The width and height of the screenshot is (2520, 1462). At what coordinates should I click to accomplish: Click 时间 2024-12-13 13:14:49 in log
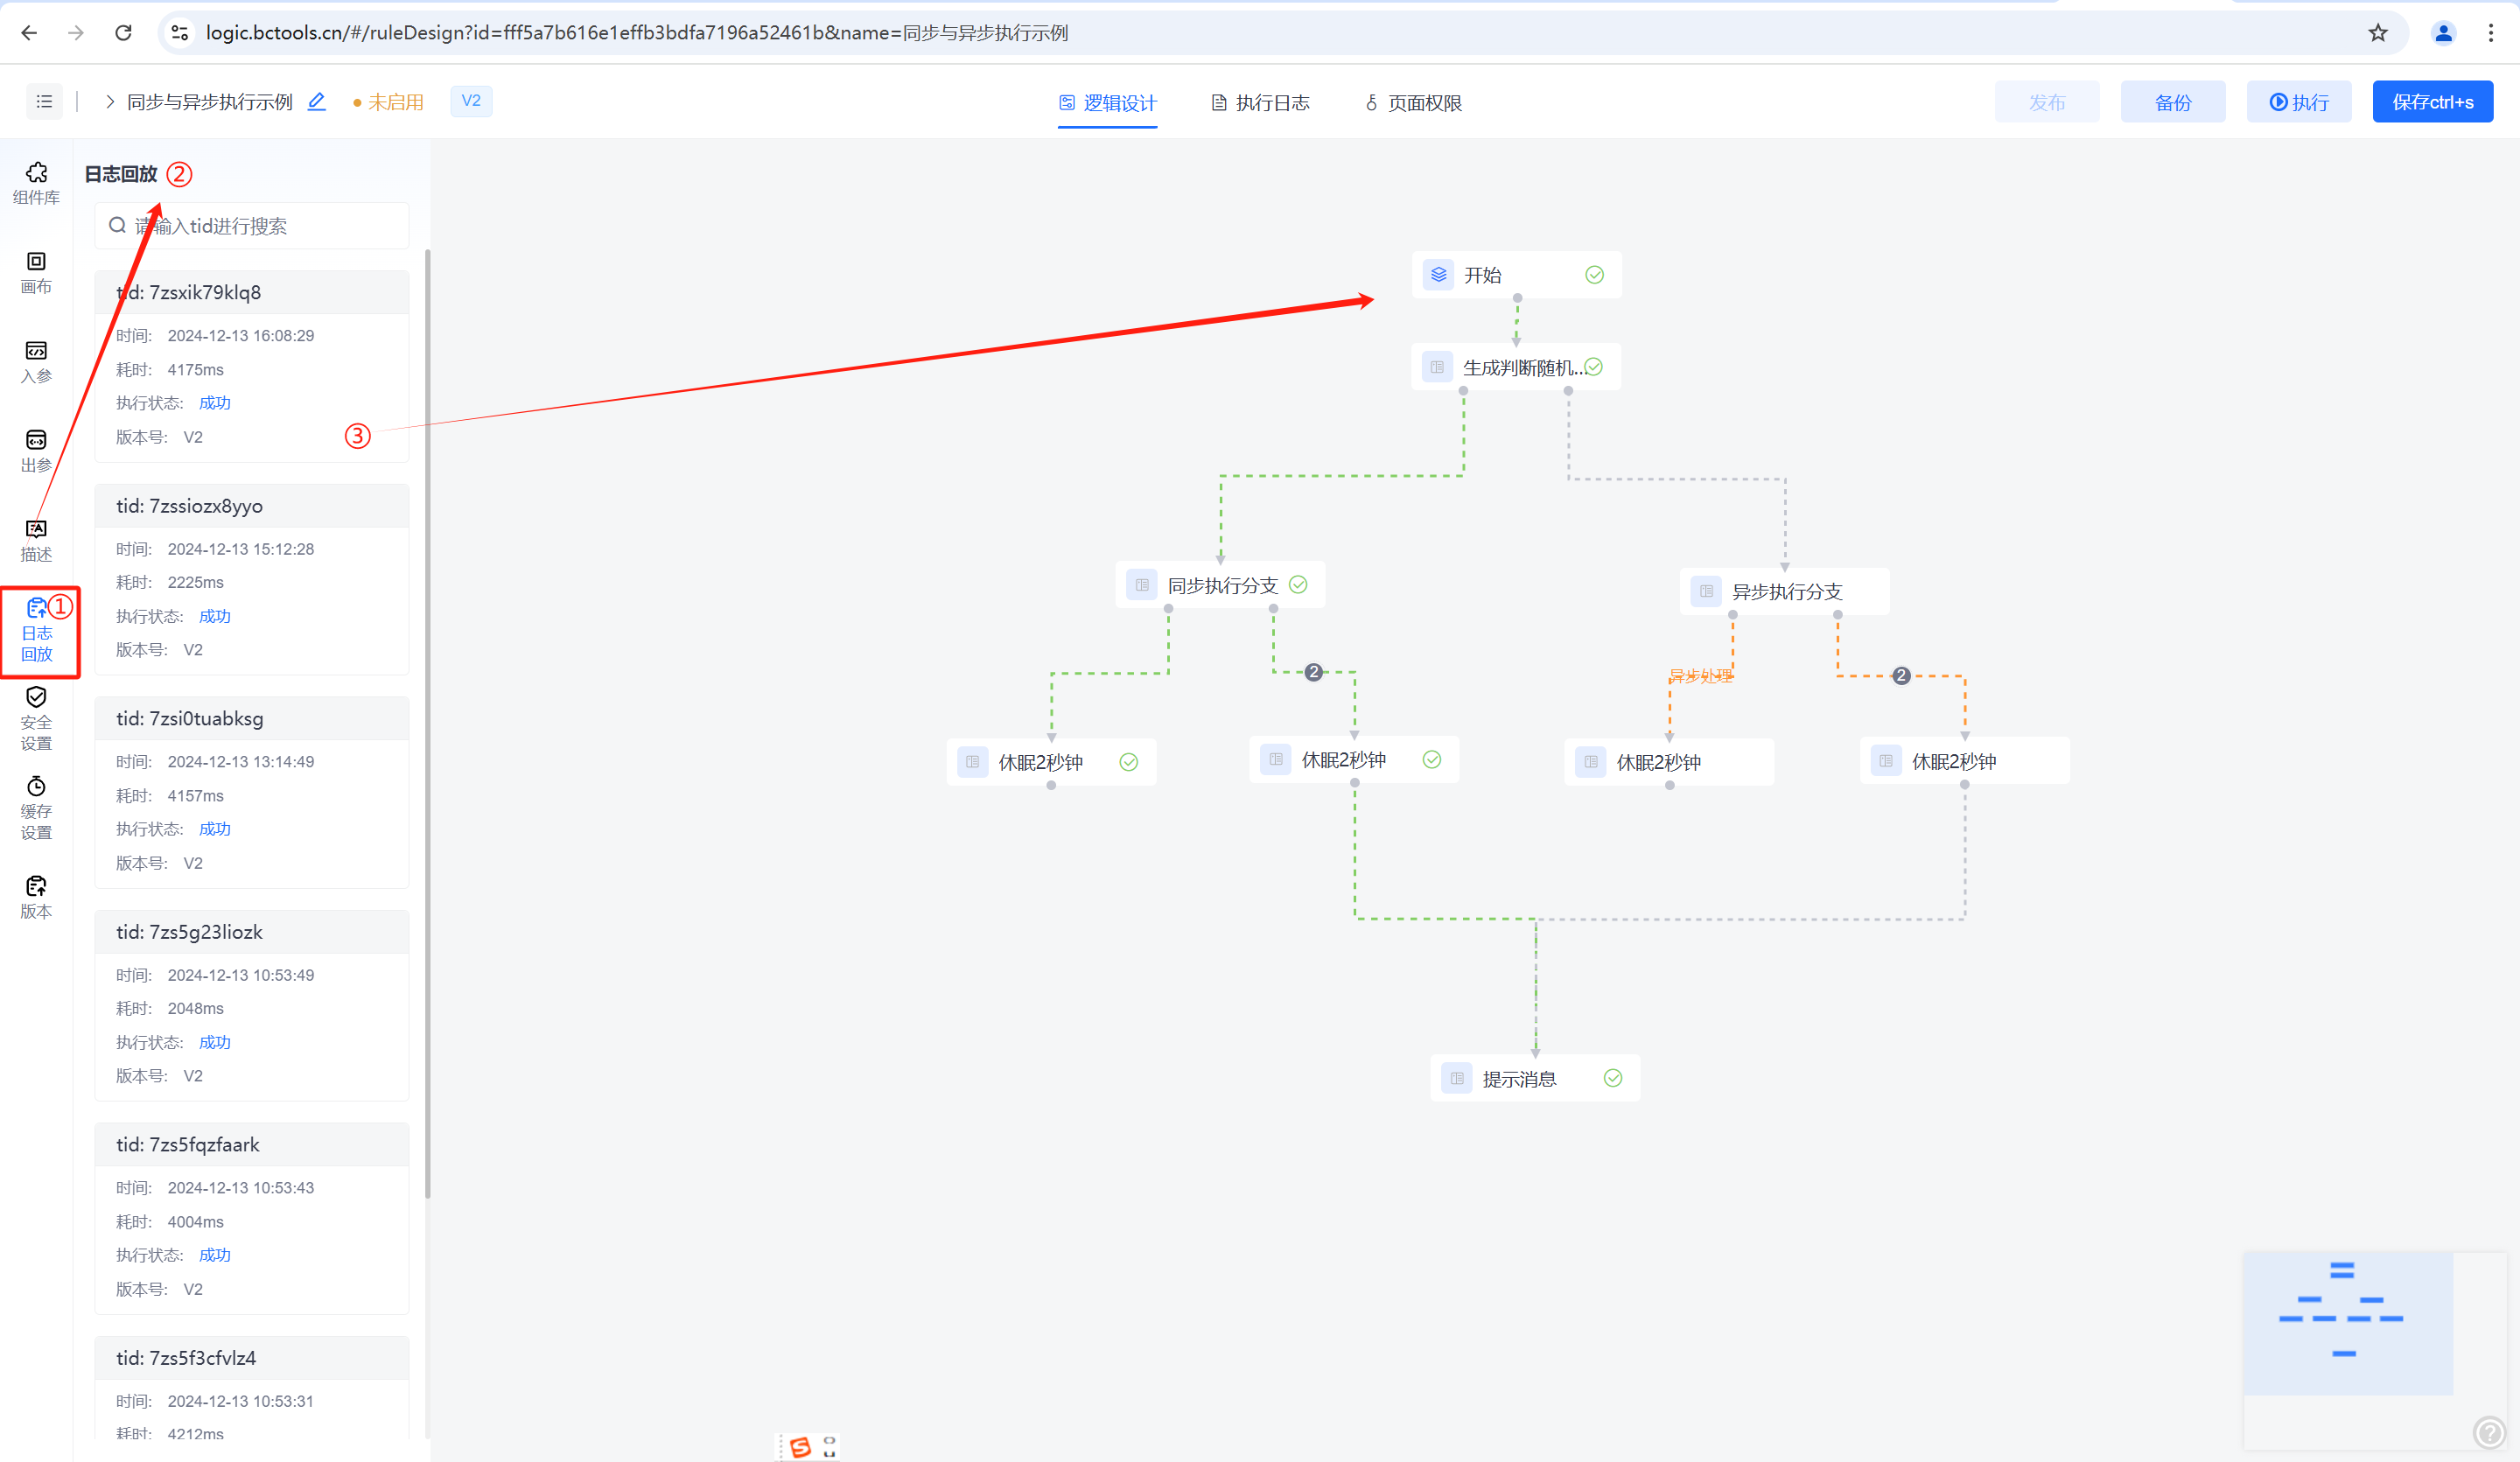coord(241,762)
